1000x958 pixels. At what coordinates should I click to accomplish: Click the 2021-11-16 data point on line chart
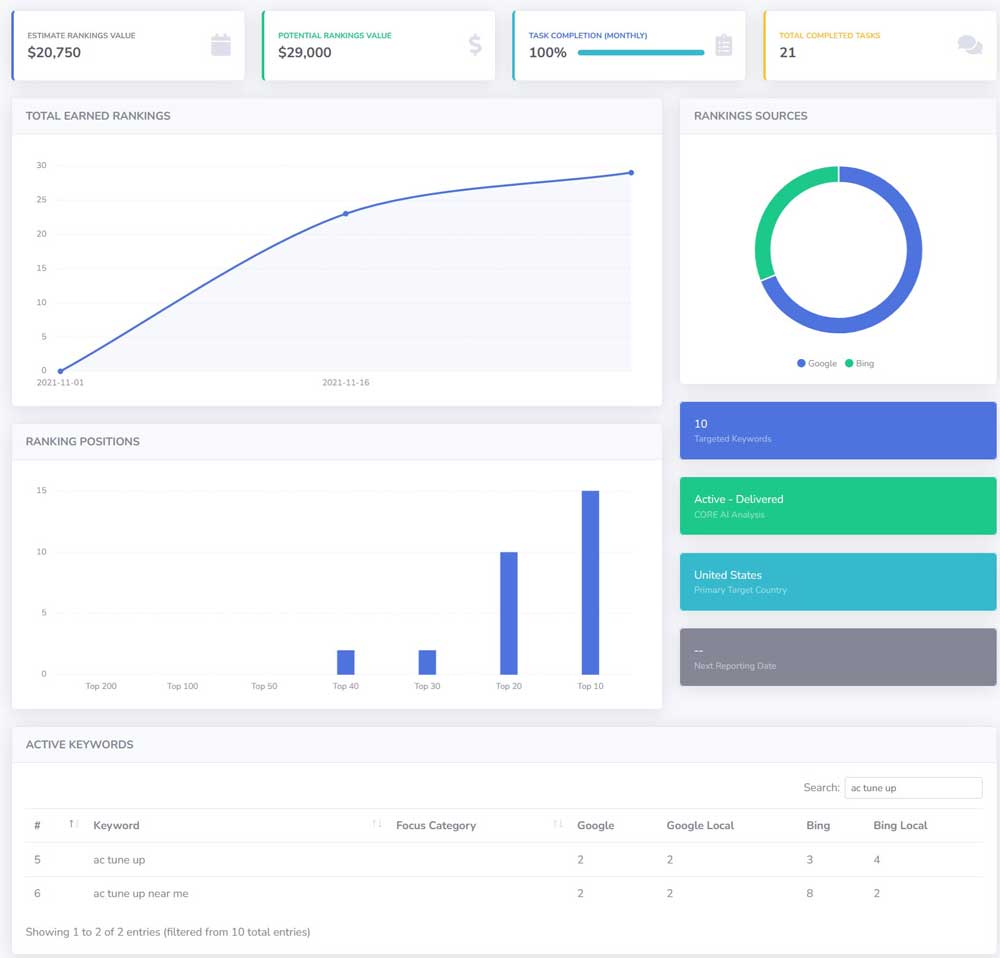(x=346, y=213)
